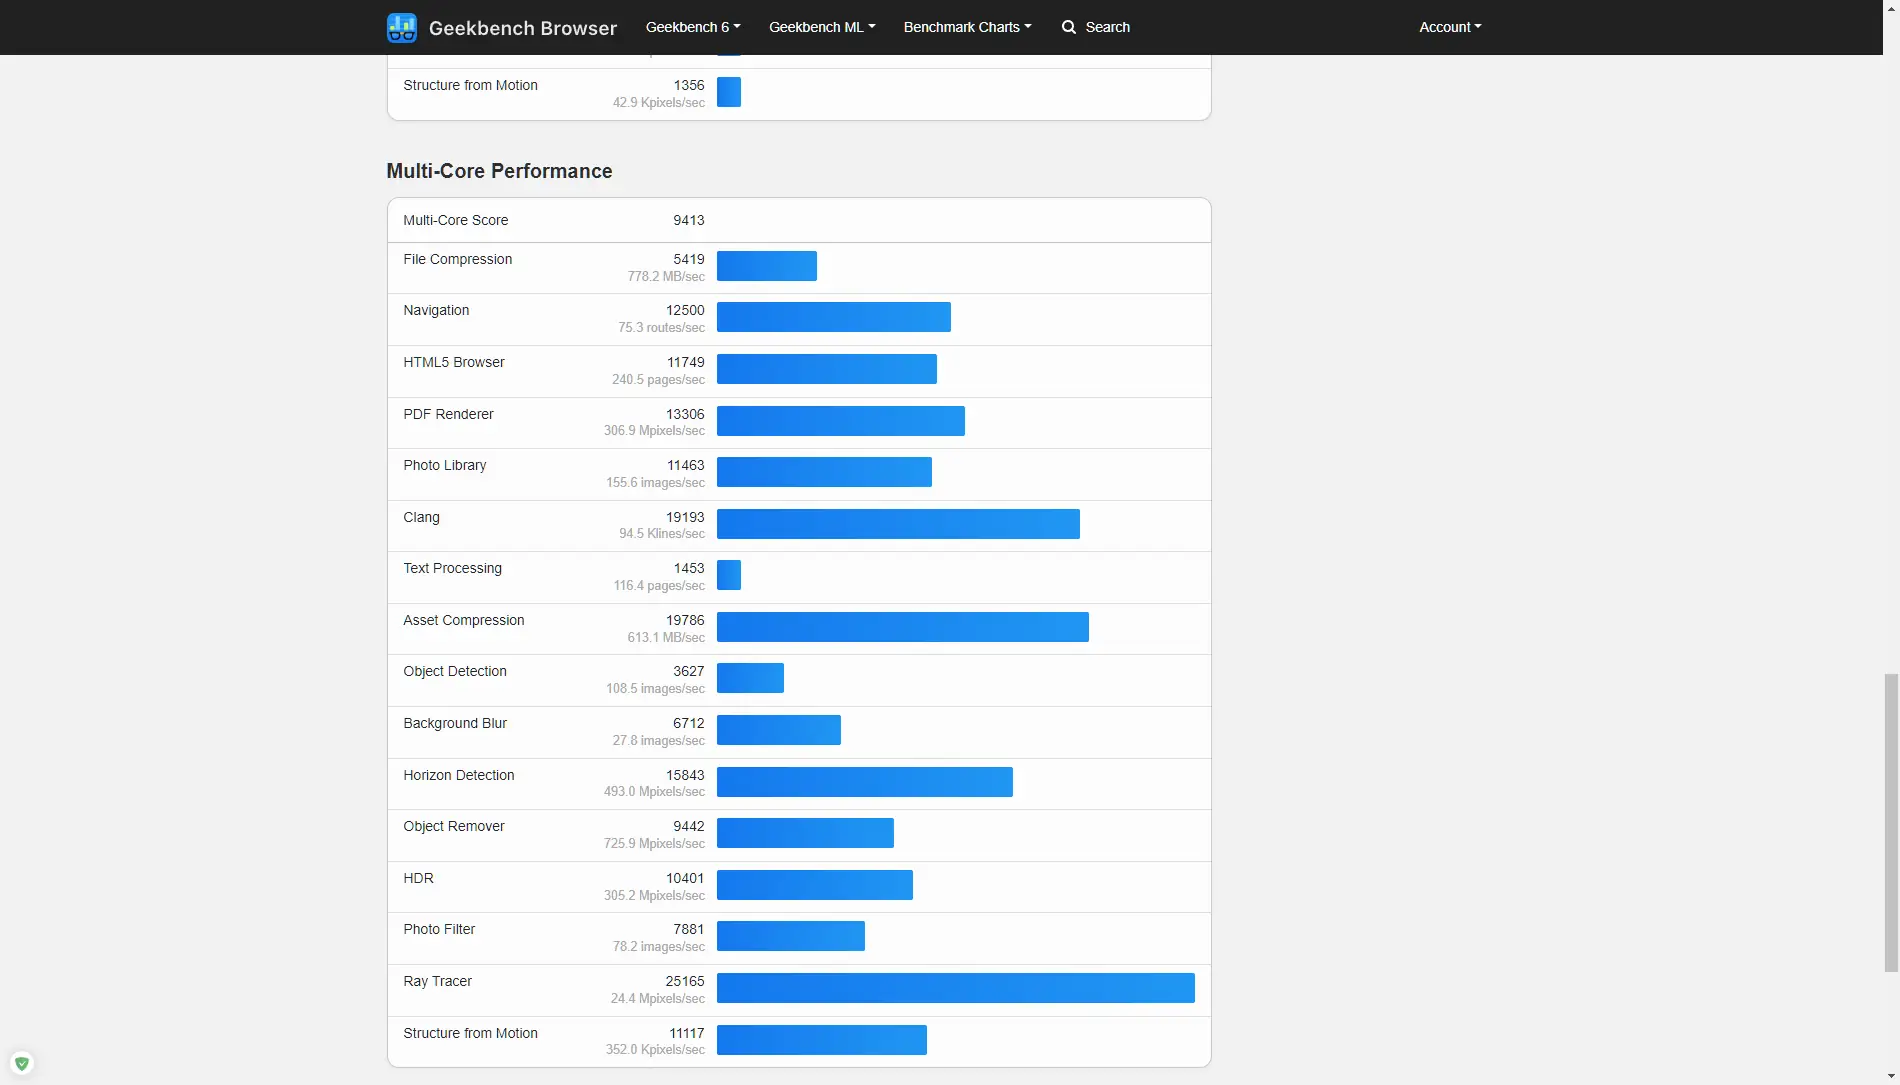Click the Photo Filter score 7881

[689, 929]
